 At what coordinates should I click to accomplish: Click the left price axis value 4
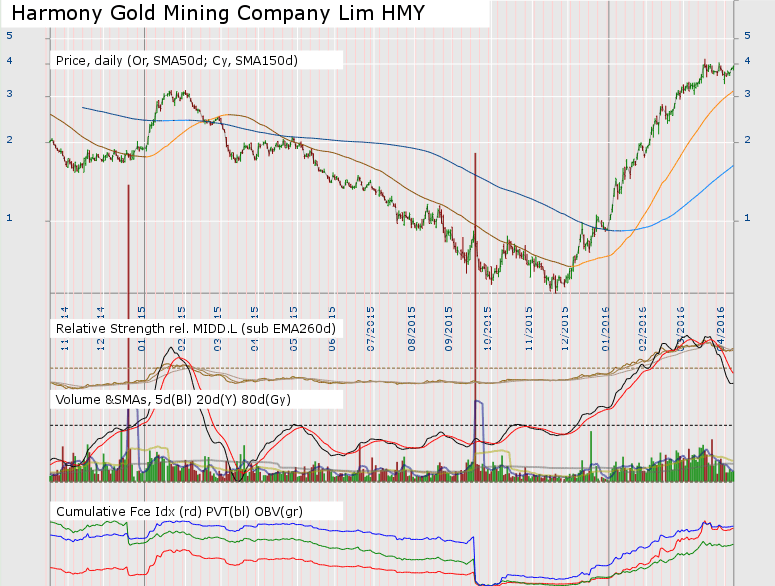coord(9,61)
